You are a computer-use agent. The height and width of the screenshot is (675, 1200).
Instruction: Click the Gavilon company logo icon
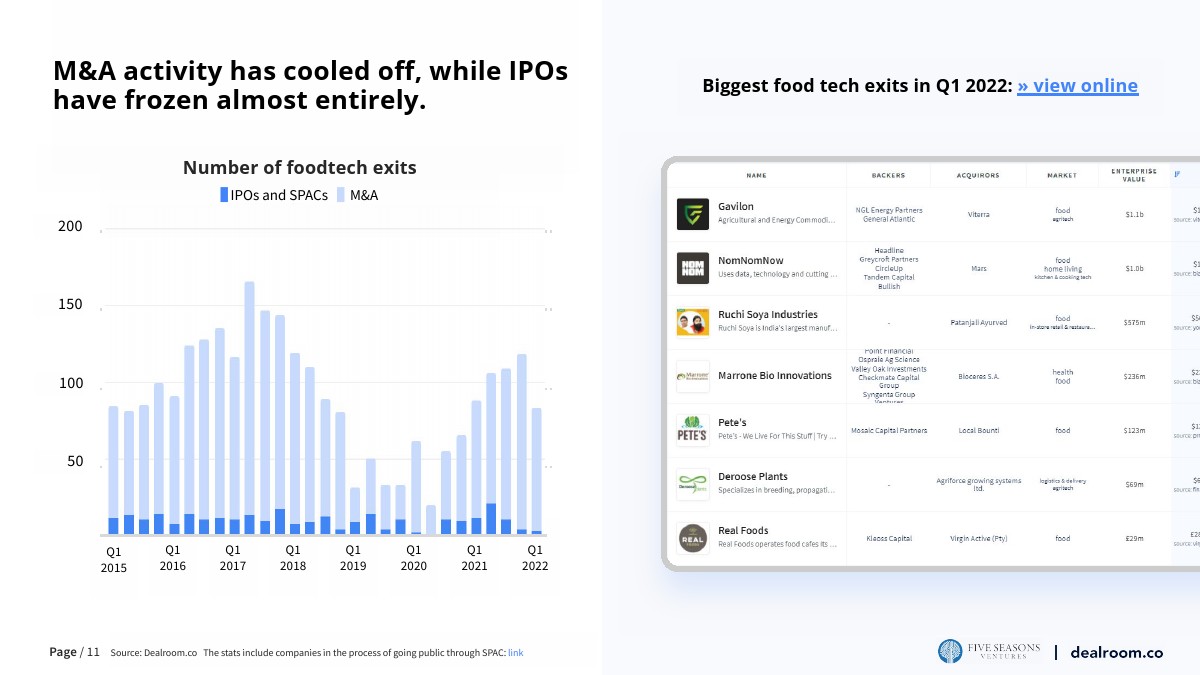pos(692,214)
